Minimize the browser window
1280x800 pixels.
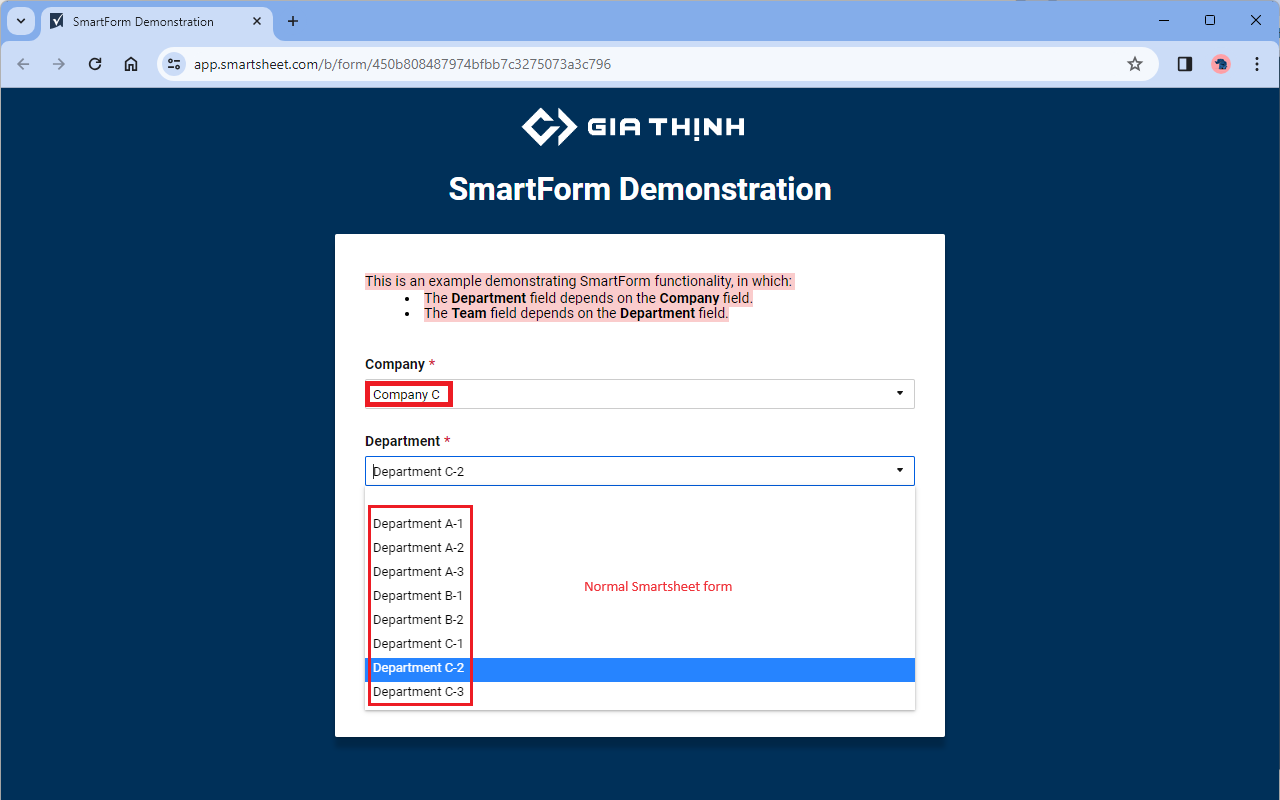click(x=1164, y=20)
